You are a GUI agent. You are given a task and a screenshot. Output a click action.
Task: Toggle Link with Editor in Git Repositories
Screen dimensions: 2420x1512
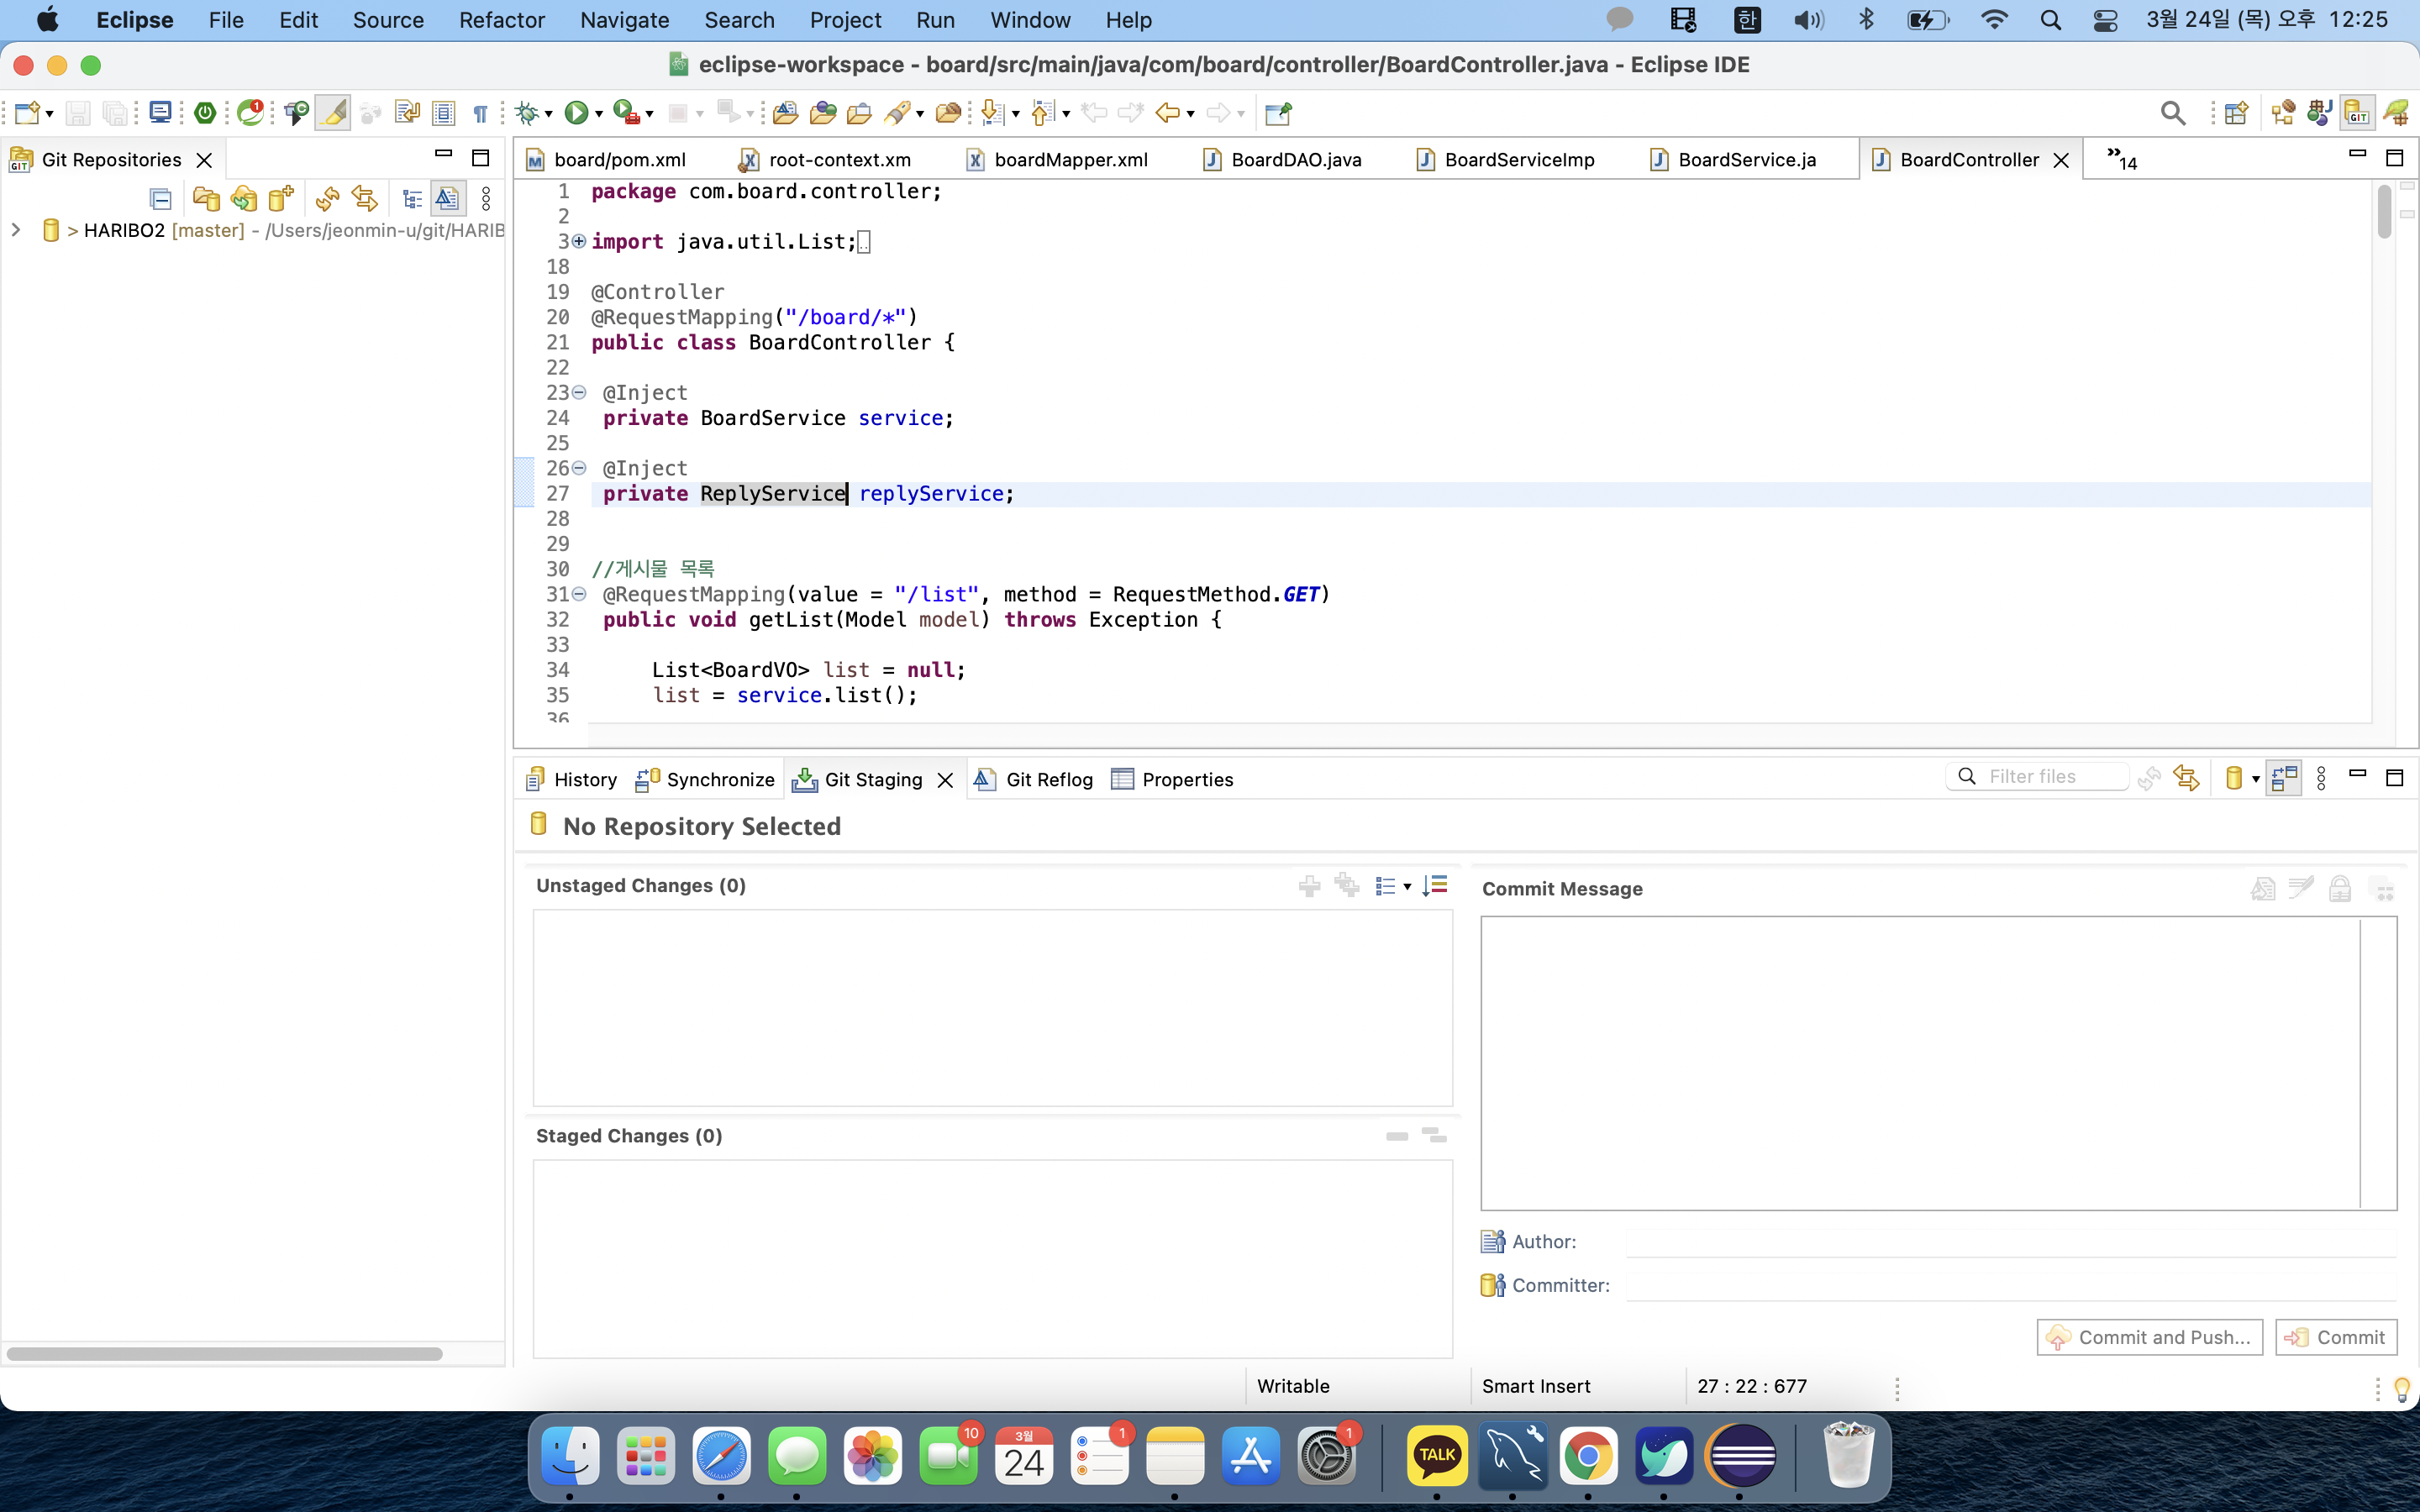click(x=364, y=199)
